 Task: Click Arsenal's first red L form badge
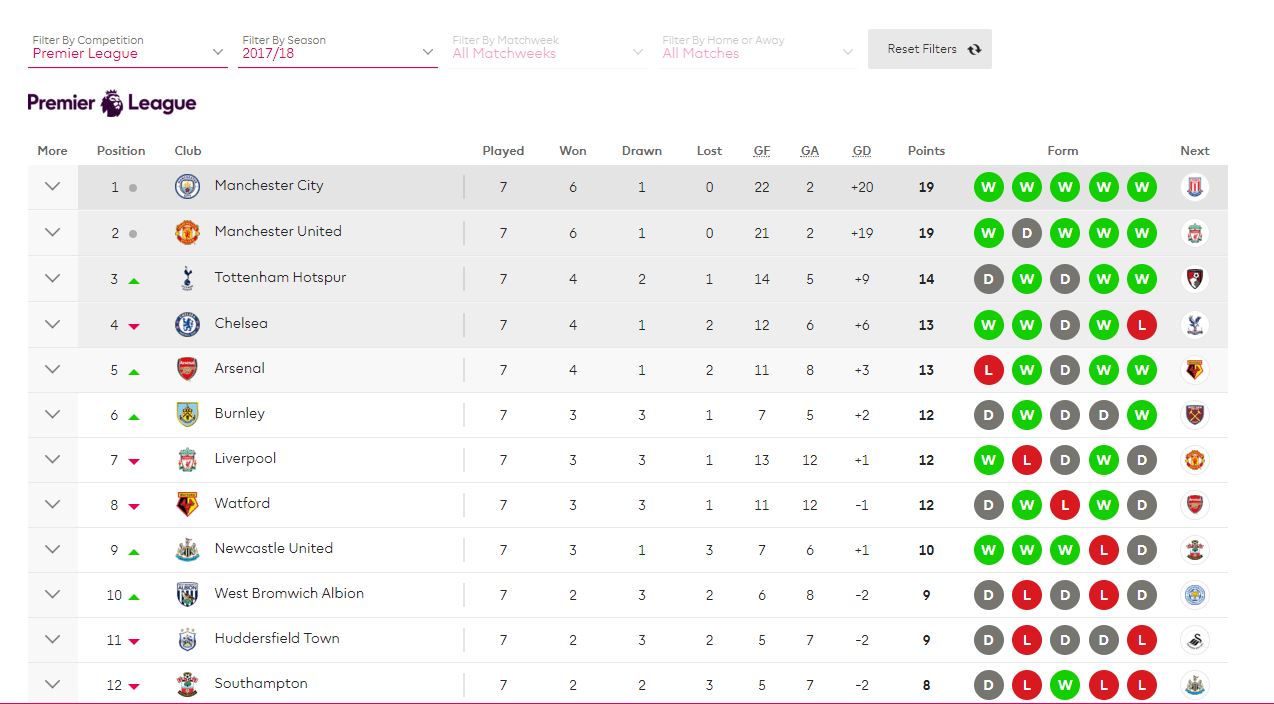(988, 370)
